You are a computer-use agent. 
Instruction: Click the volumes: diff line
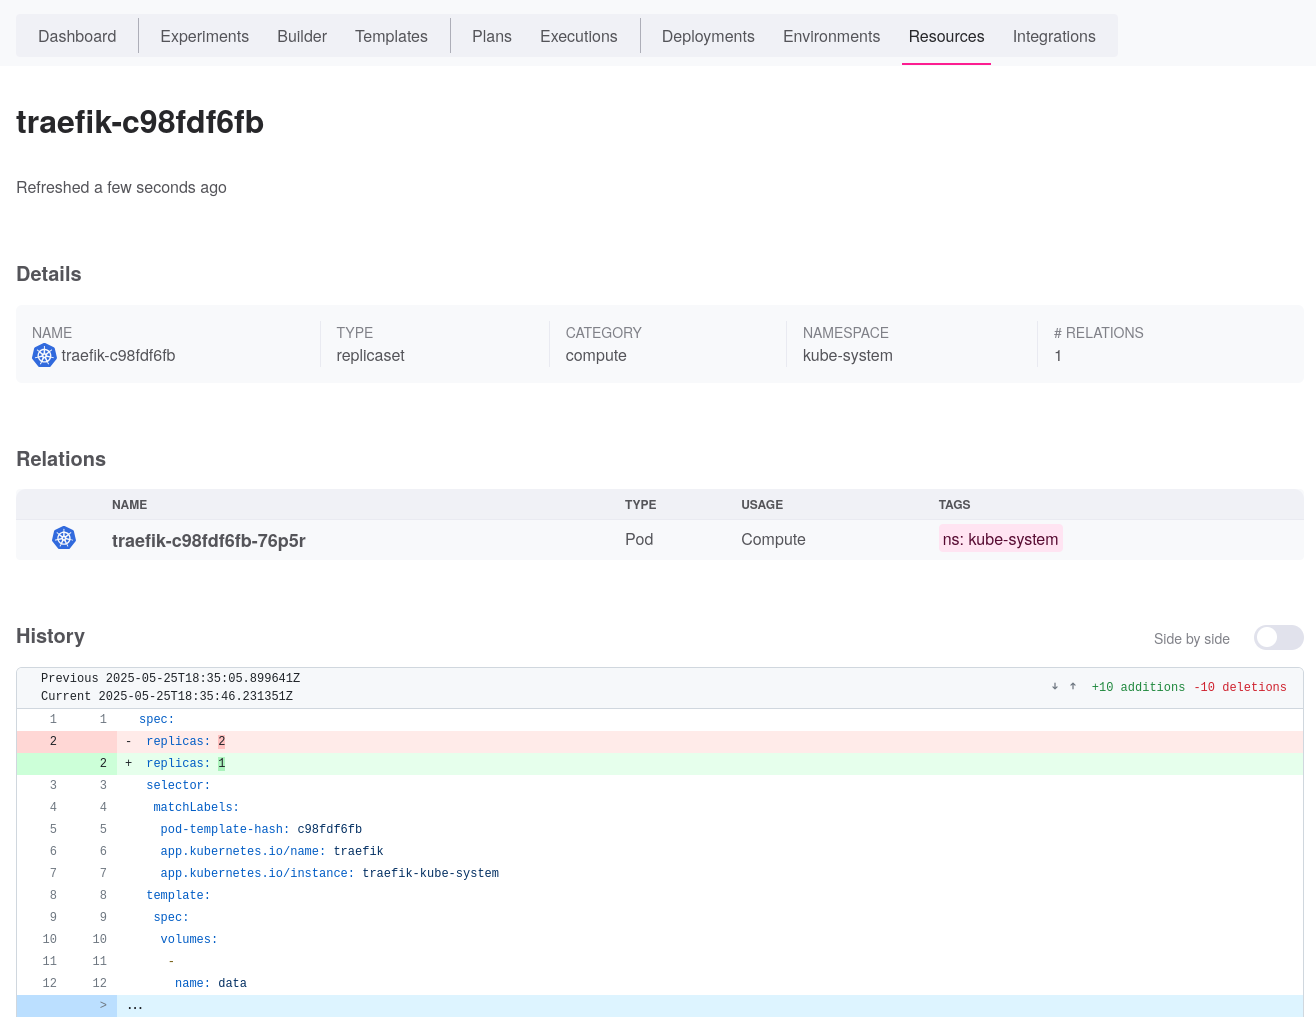(660, 939)
